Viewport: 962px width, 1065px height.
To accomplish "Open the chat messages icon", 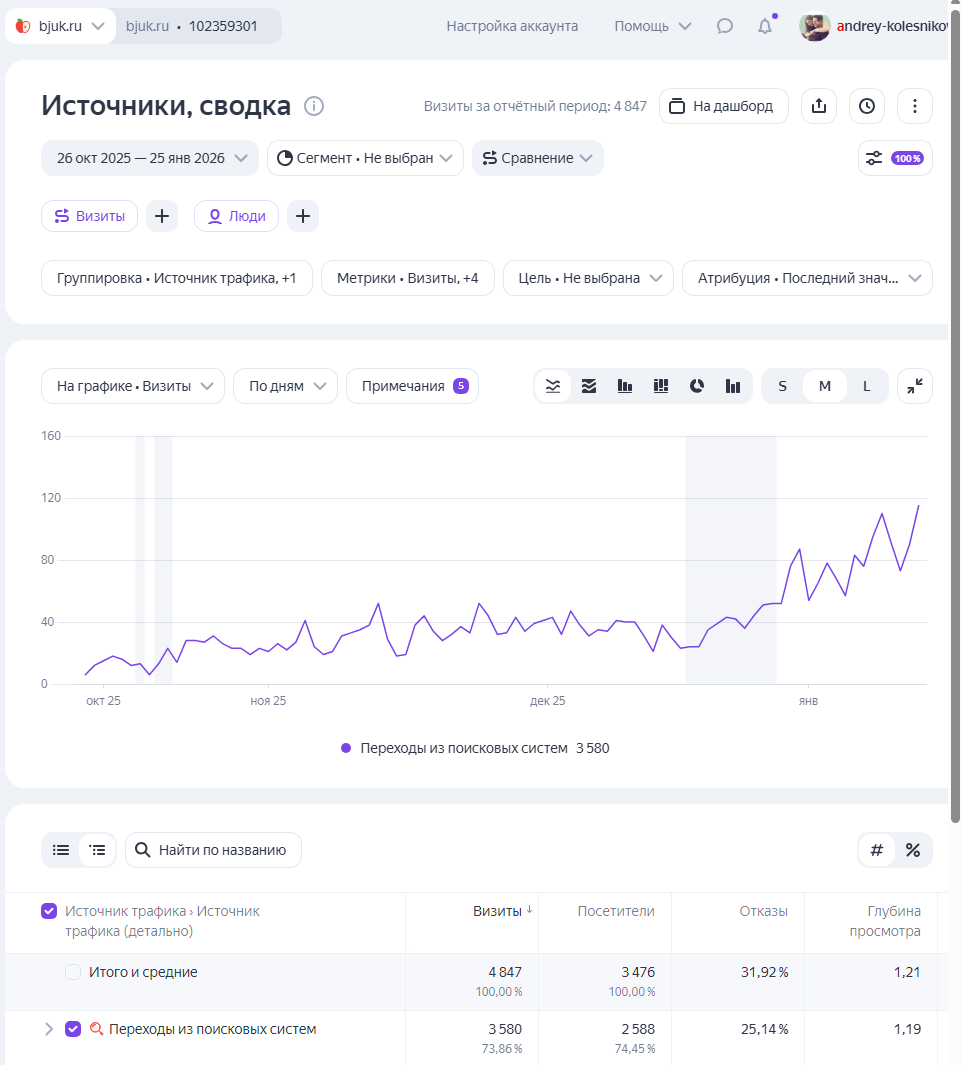I will tap(725, 26).
